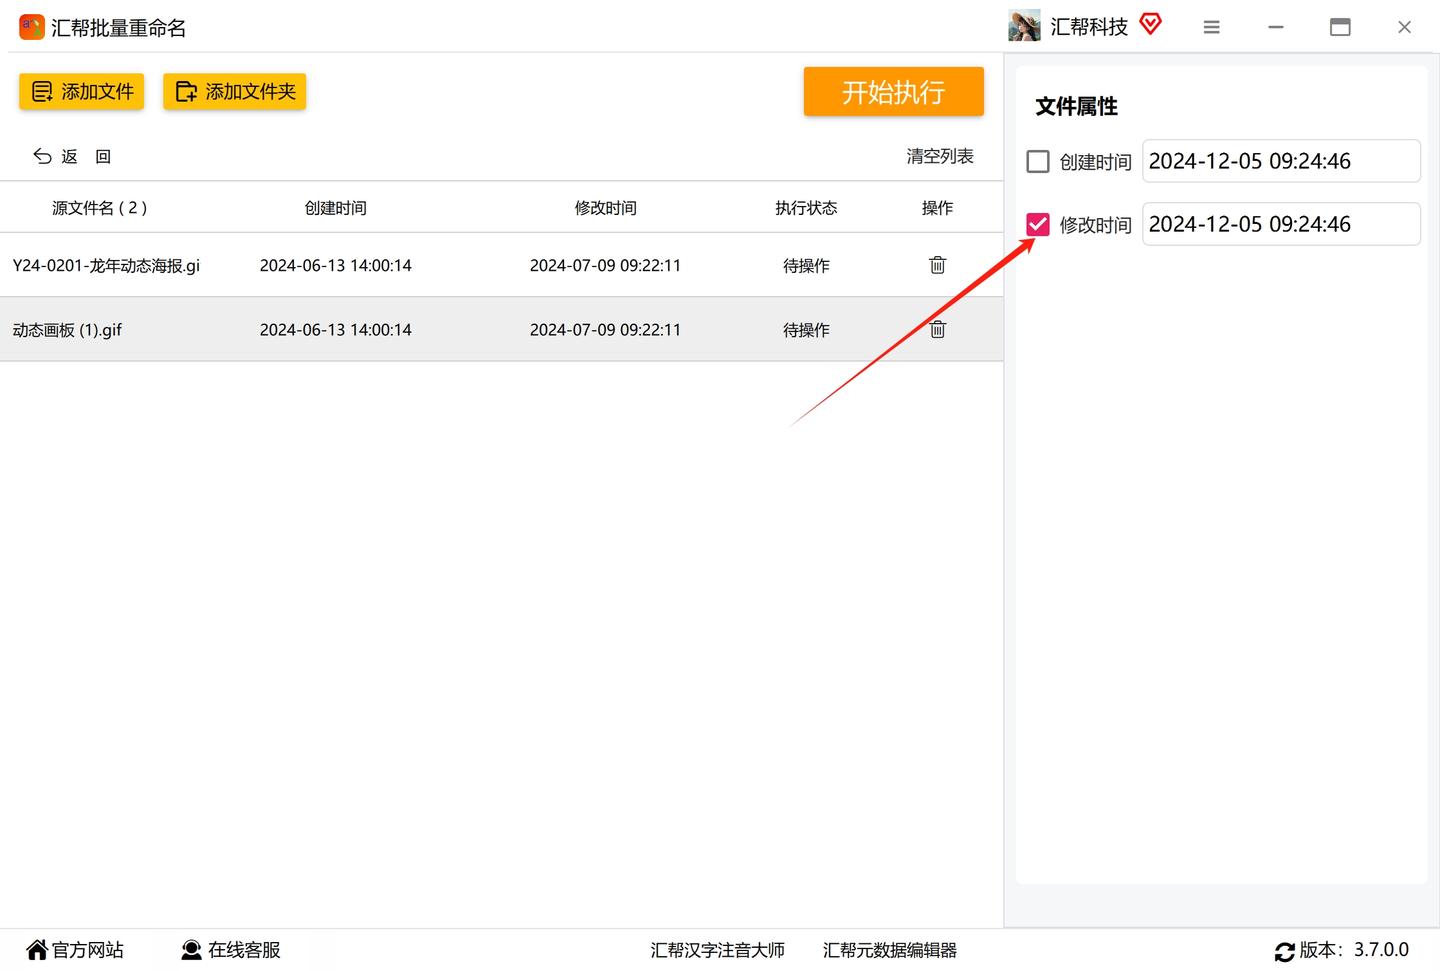Click the 汇帮科技 account name
The image size is (1440, 971).
click(x=1089, y=27)
